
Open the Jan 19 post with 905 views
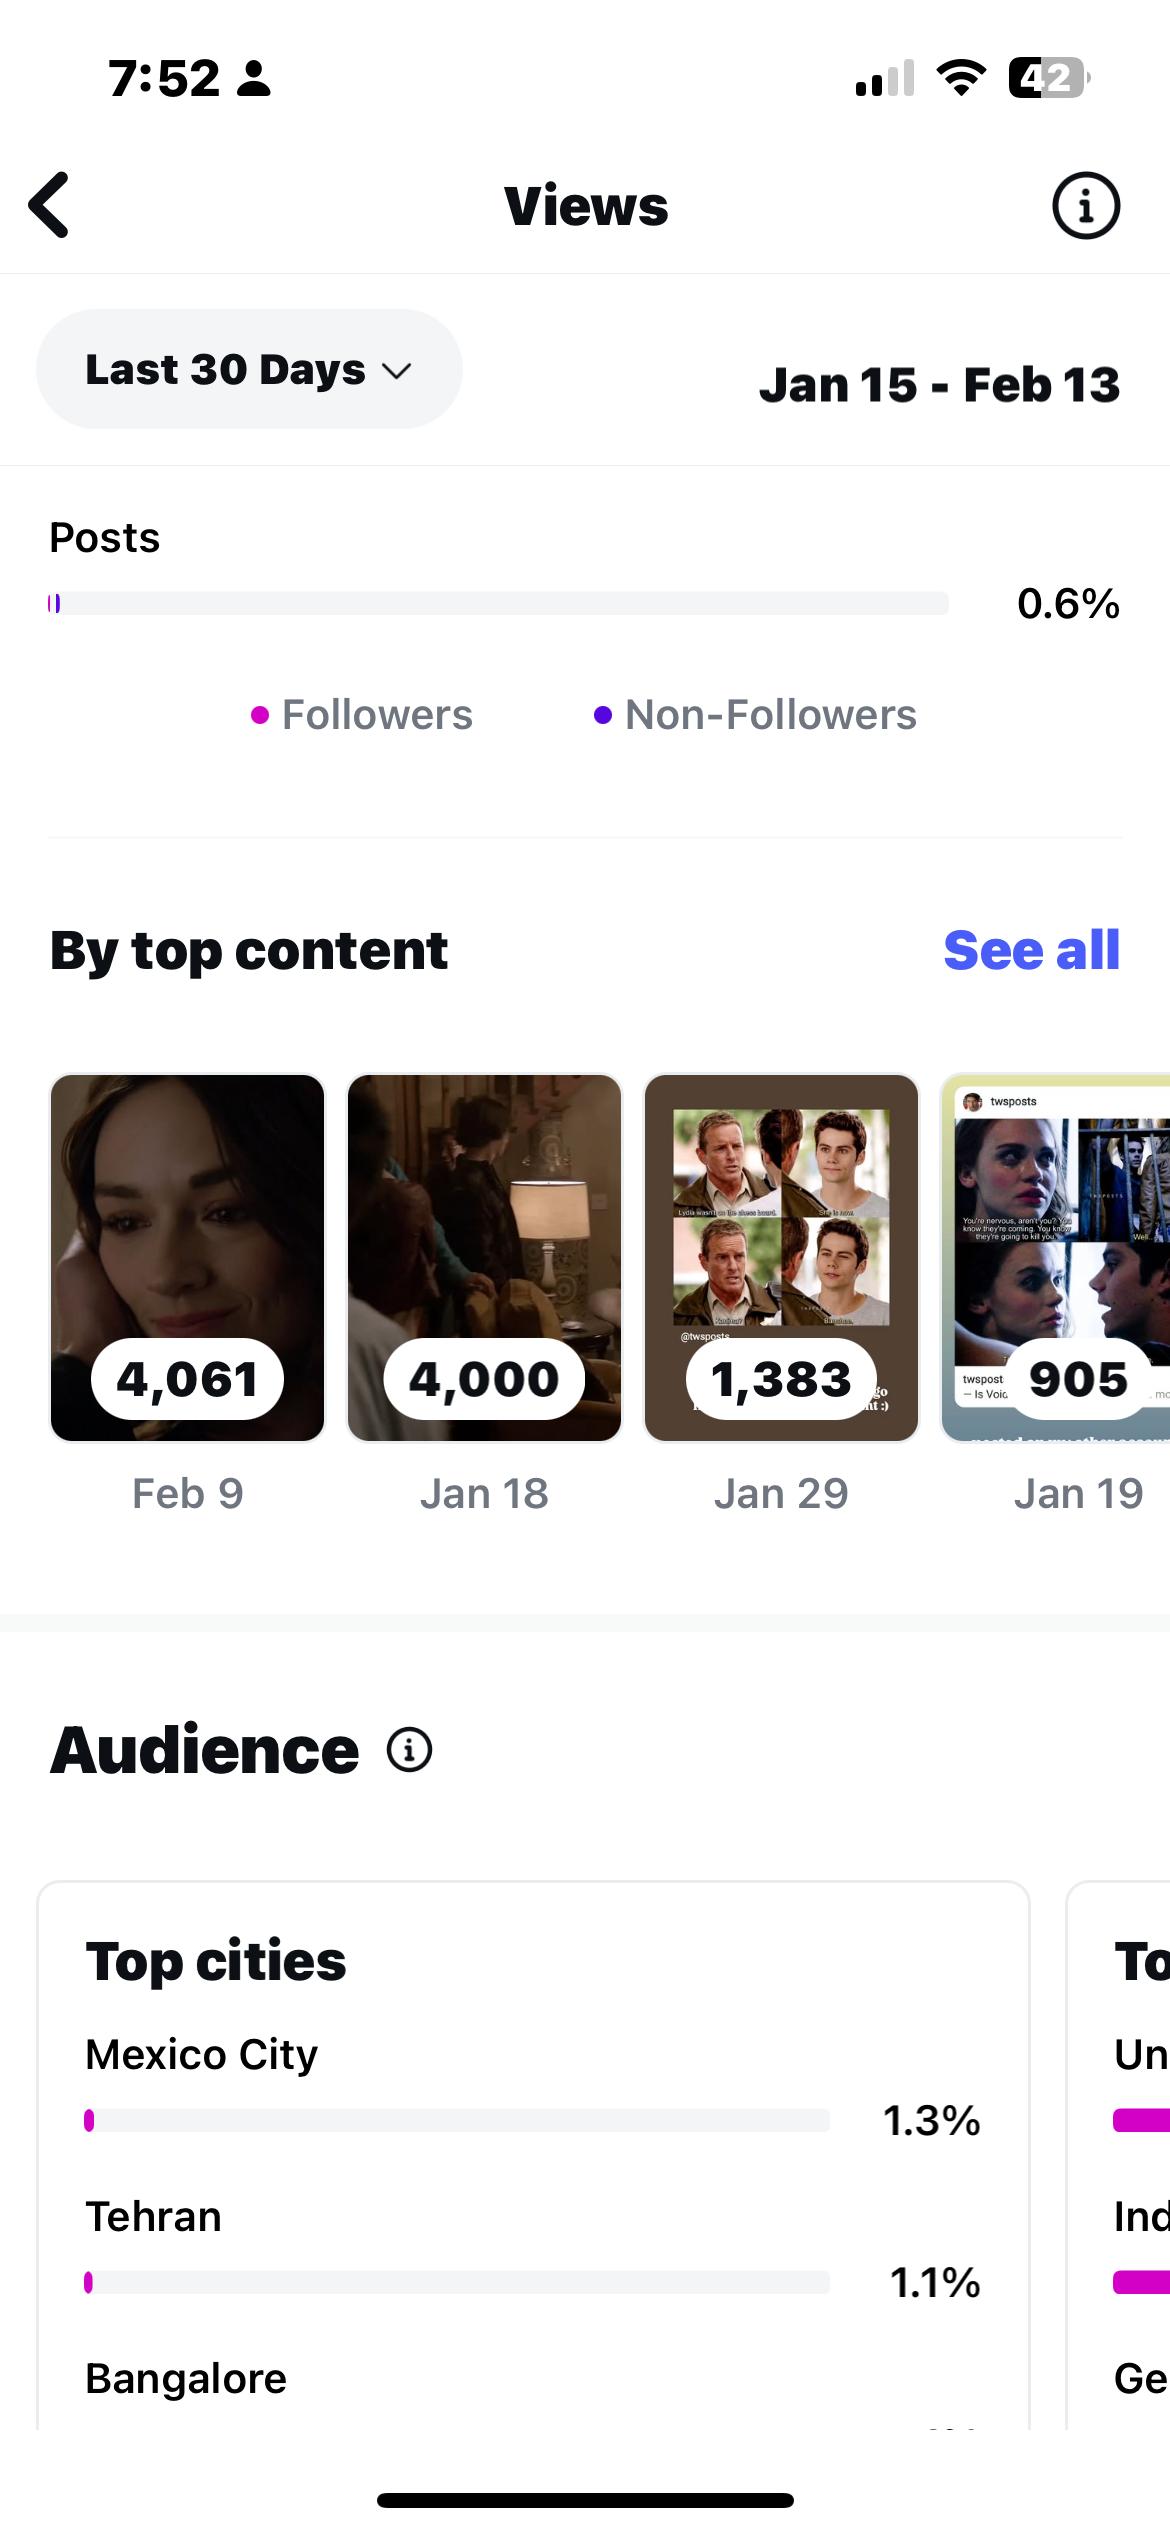pyautogui.click(x=1056, y=1257)
